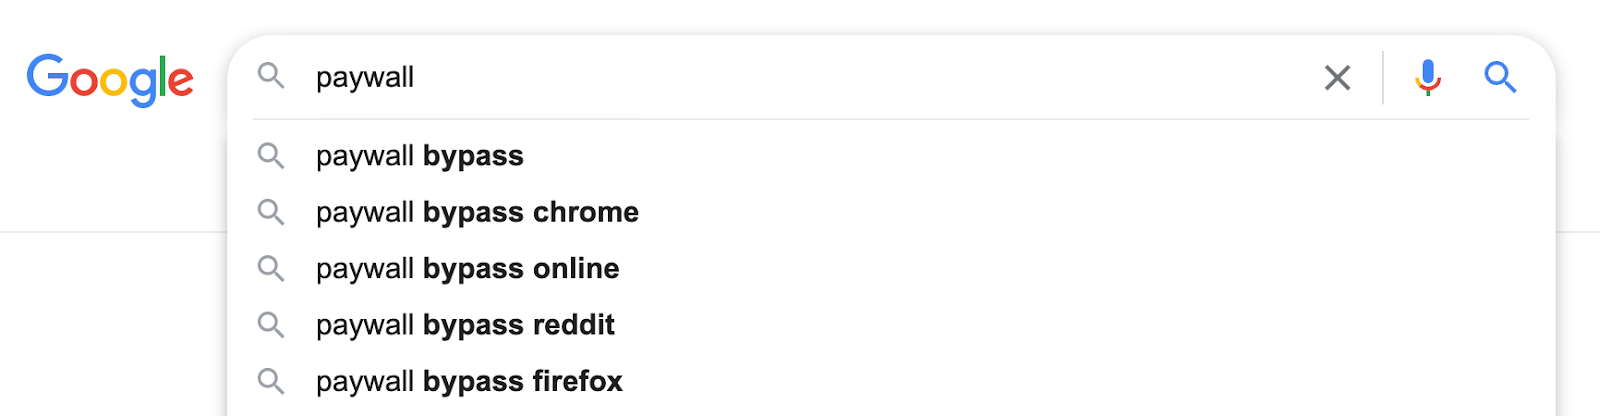Choose the 'paywall bypass firefox' suggestion
1600x416 pixels.
891,381
